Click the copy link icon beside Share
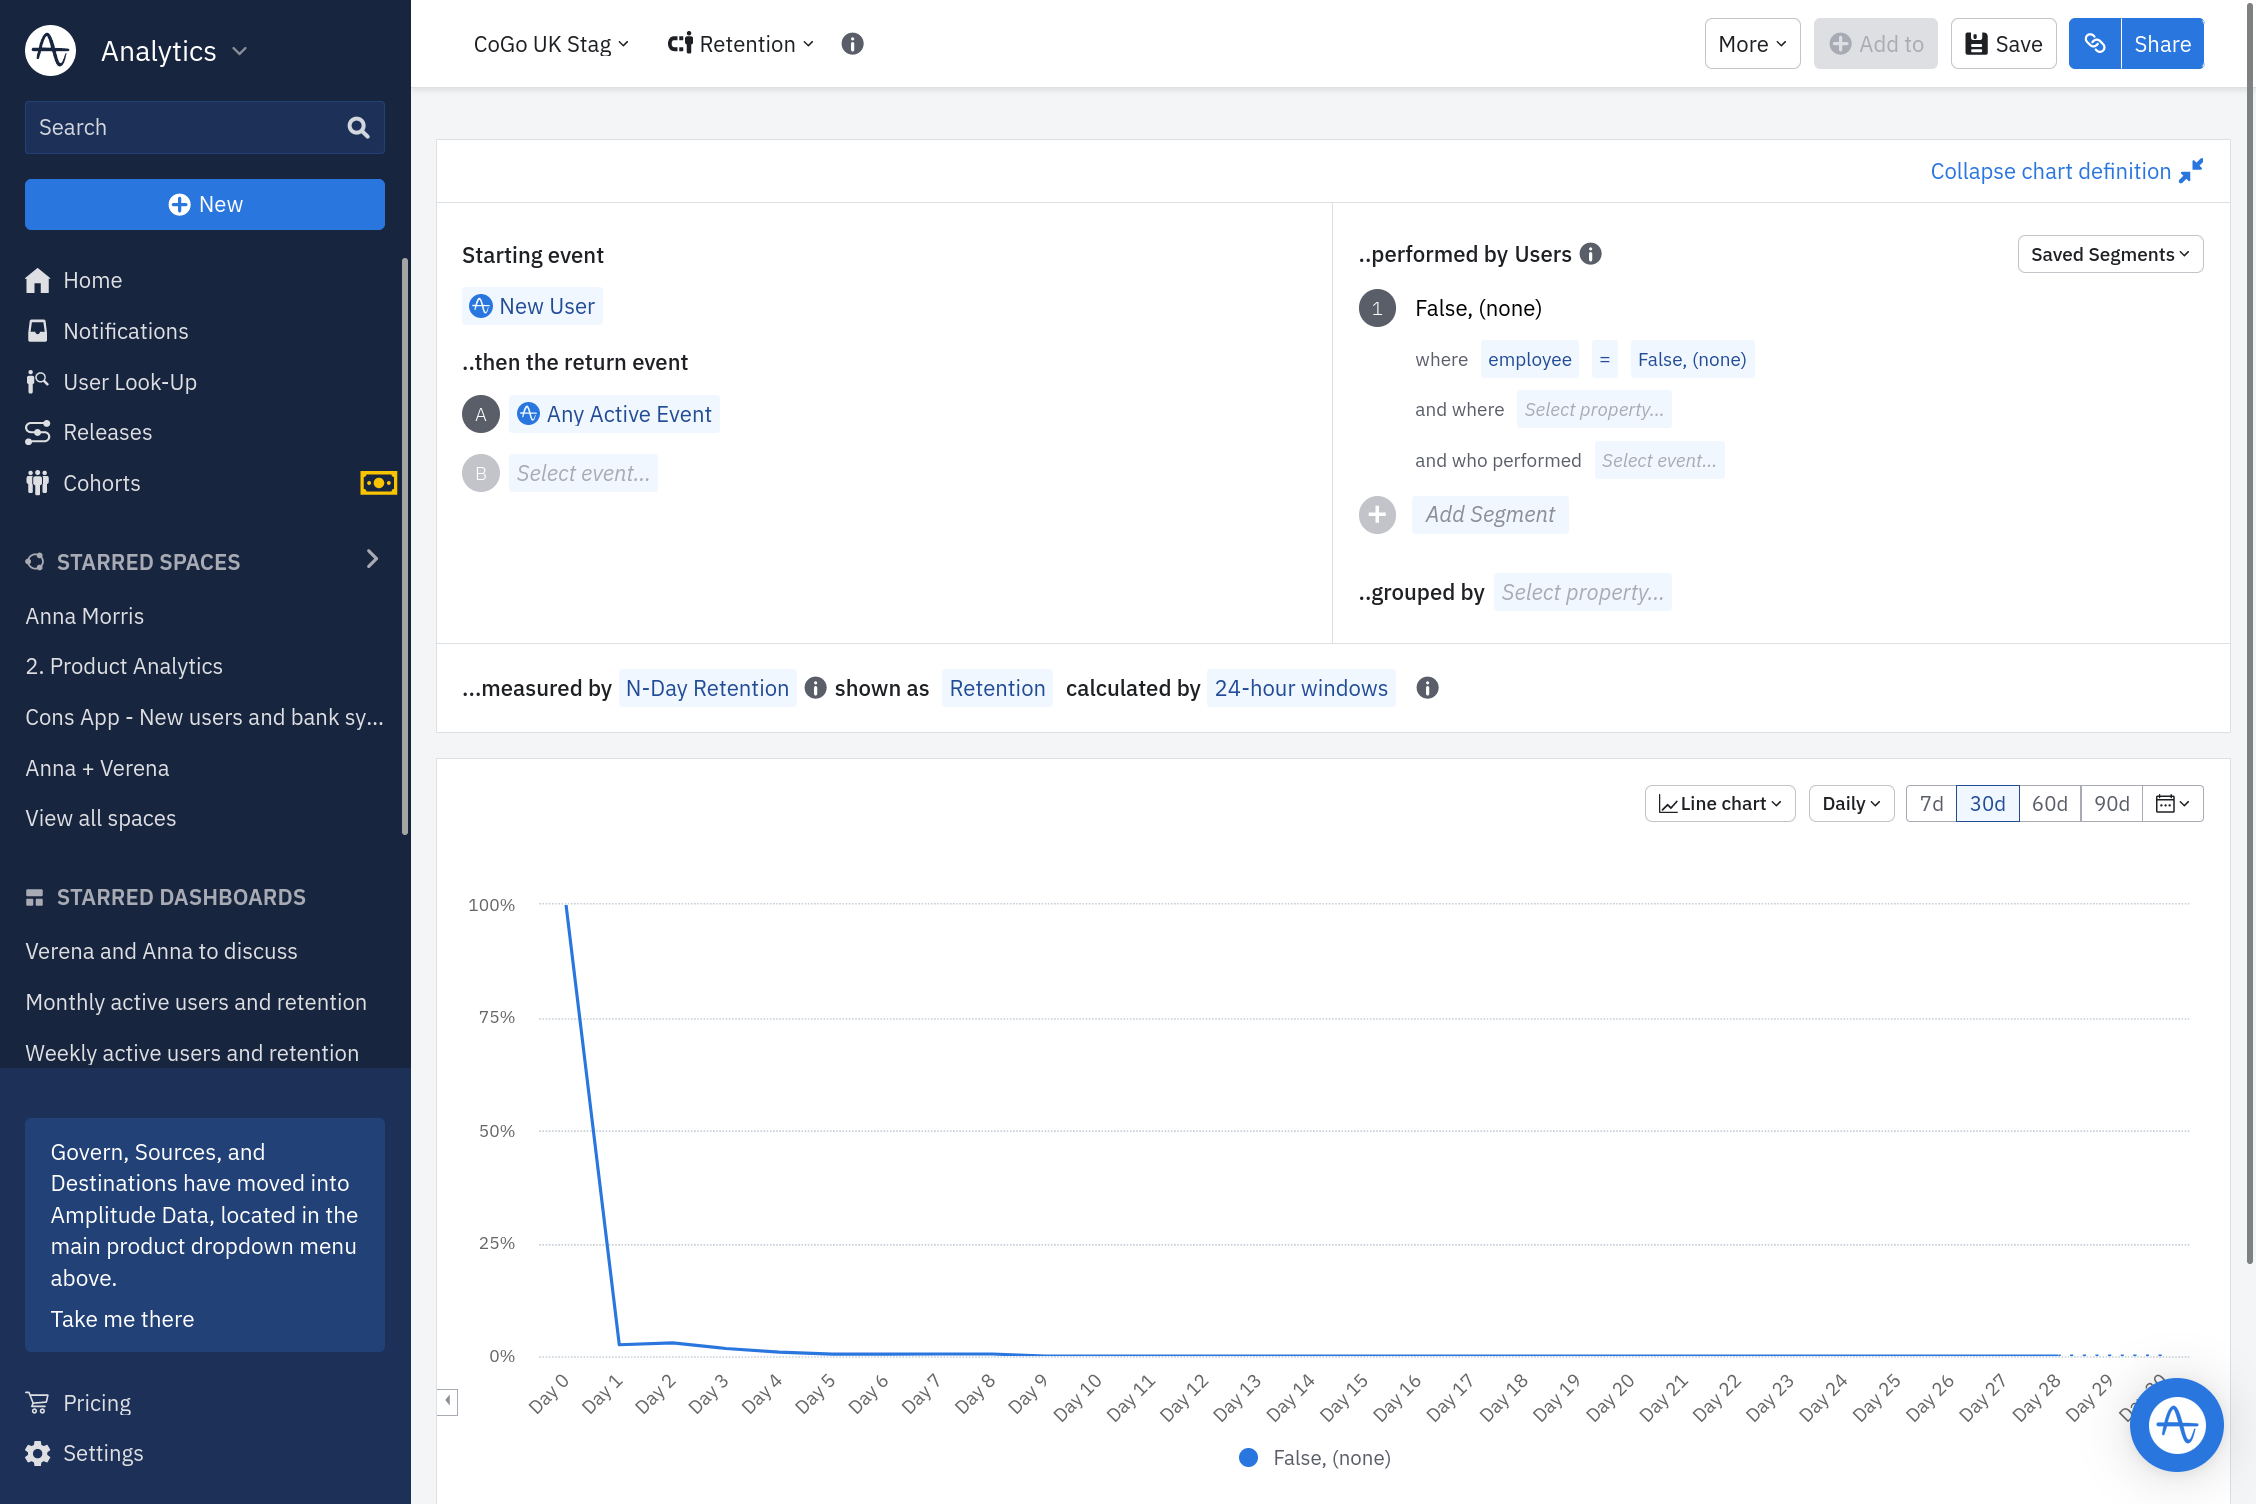The width and height of the screenshot is (2256, 1504). point(2094,44)
